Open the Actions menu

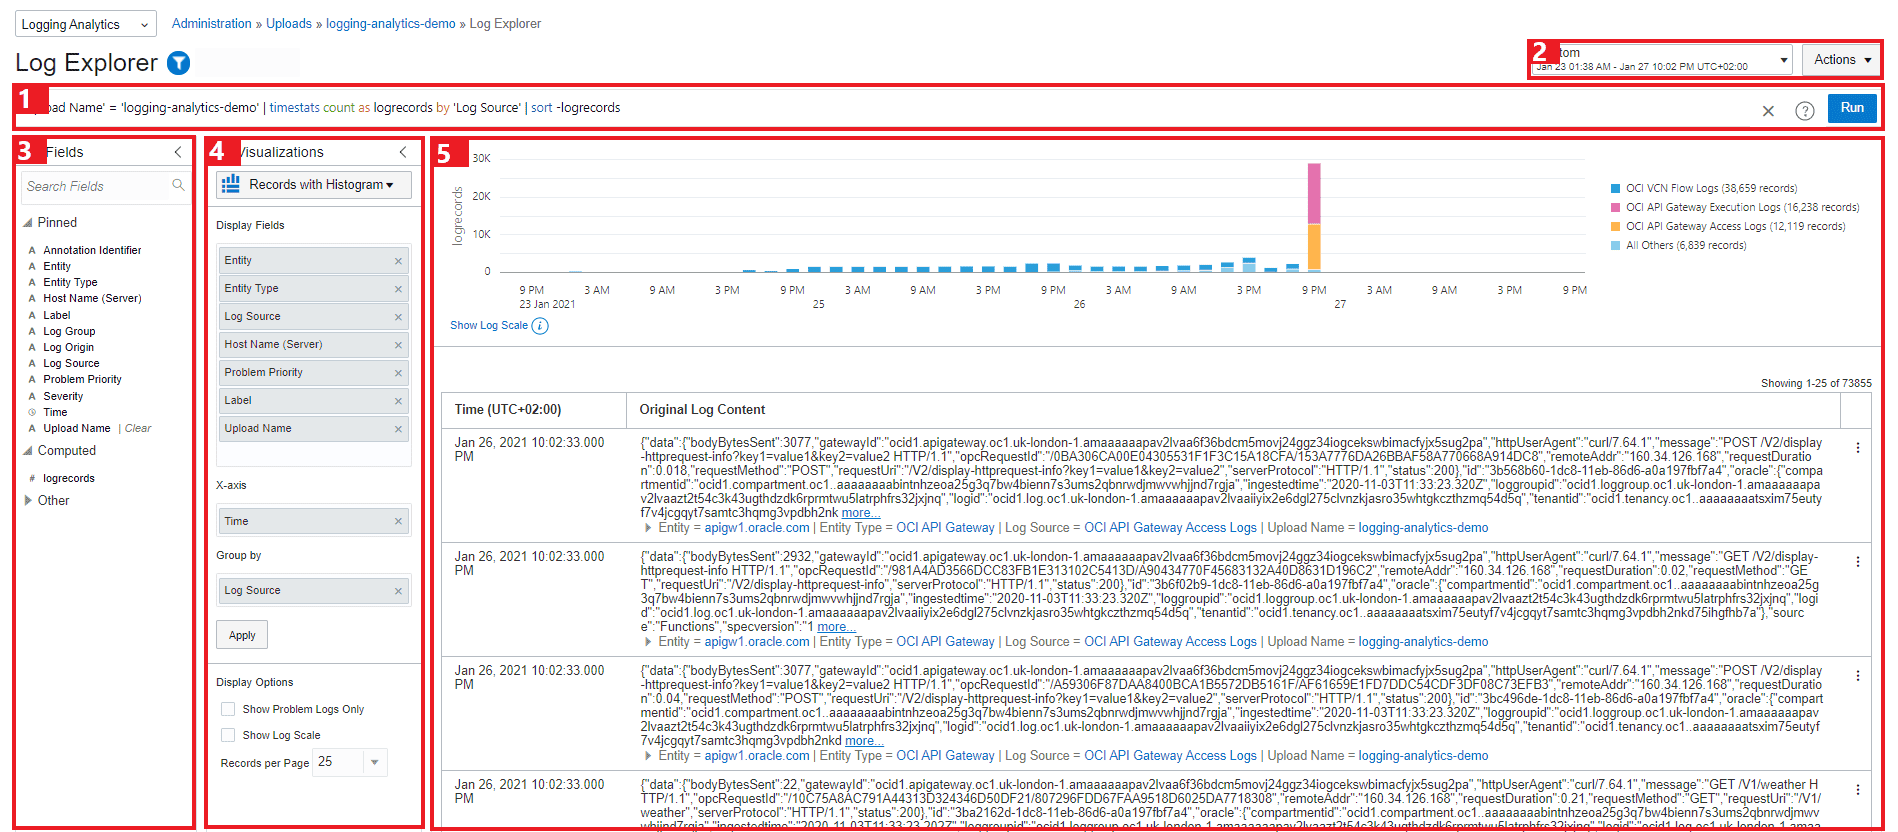click(x=1841, y=60)
